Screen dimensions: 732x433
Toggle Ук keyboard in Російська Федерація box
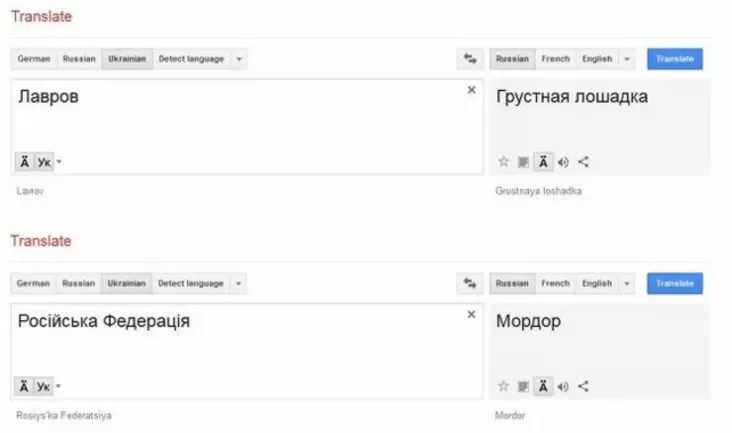click(44, 387)
